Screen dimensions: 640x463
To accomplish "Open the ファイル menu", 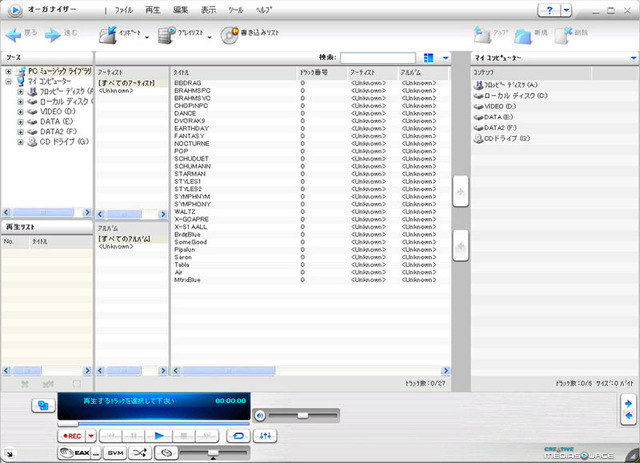I will (x=124, y=10).
